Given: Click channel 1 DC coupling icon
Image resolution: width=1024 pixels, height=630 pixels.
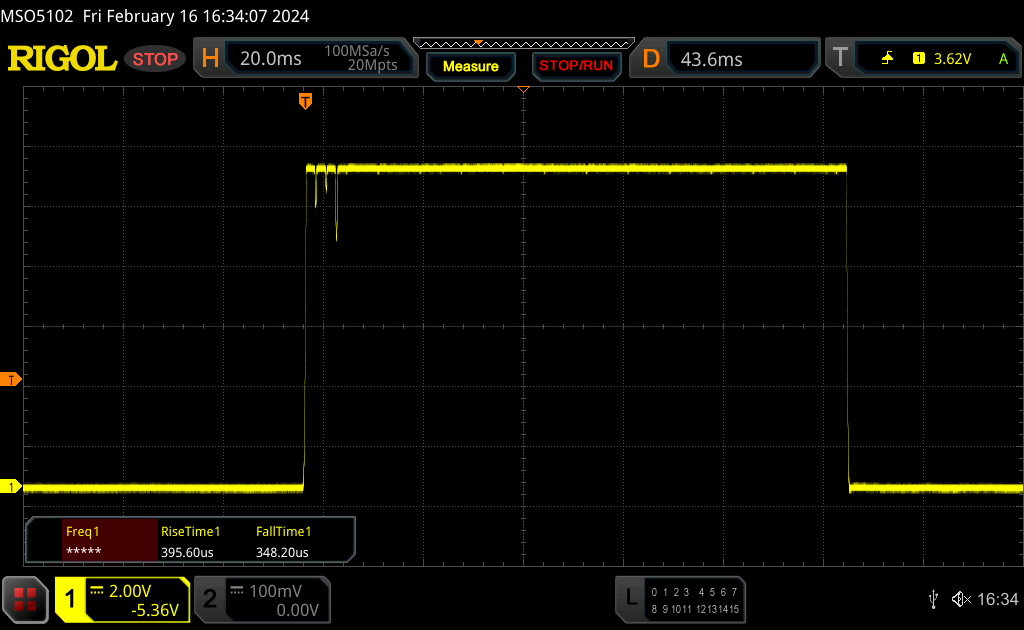Looking at the screenshot, I should coord(97,591).
